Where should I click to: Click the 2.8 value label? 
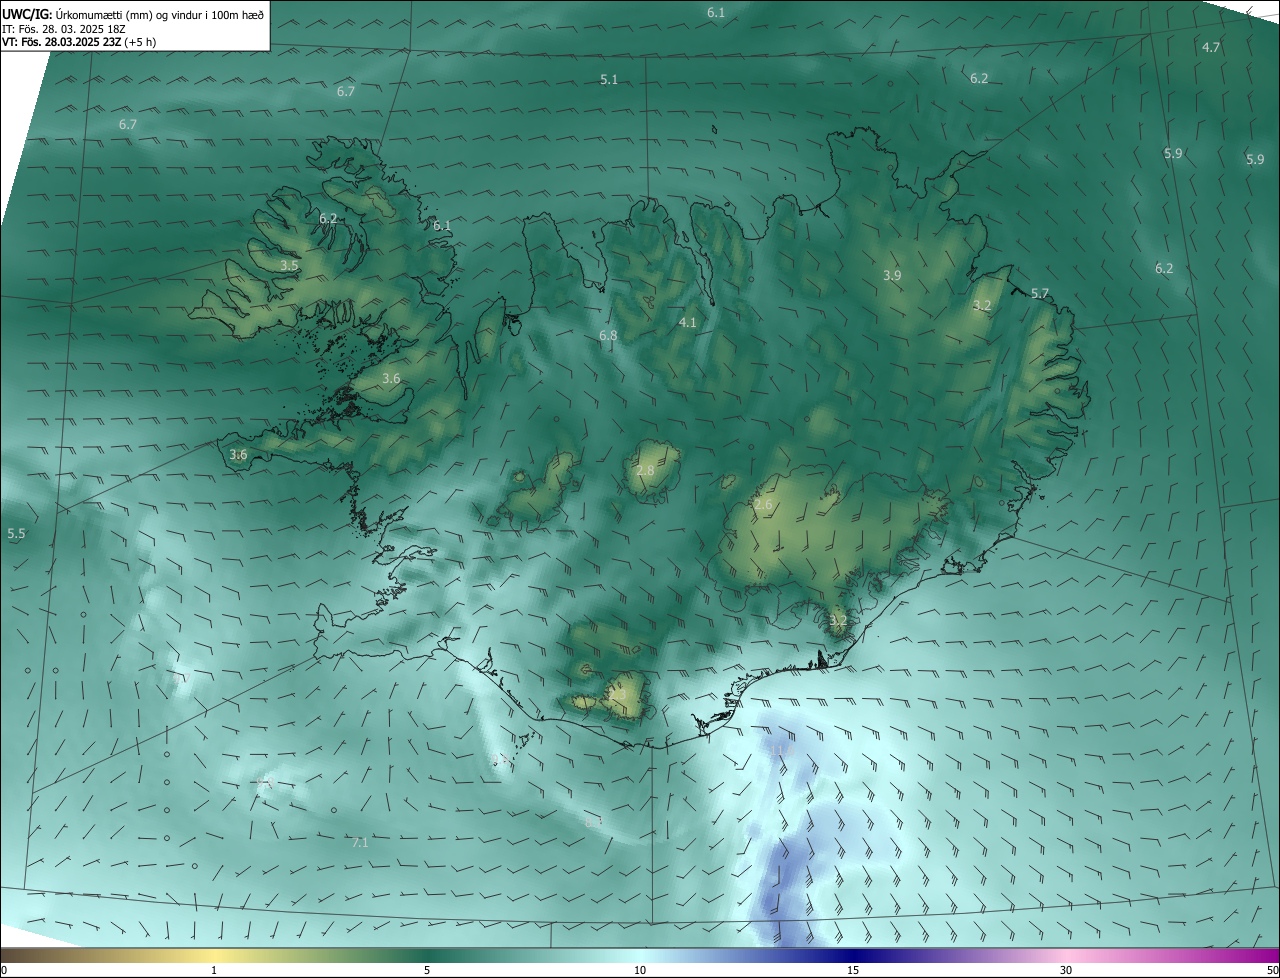point(645,470)
